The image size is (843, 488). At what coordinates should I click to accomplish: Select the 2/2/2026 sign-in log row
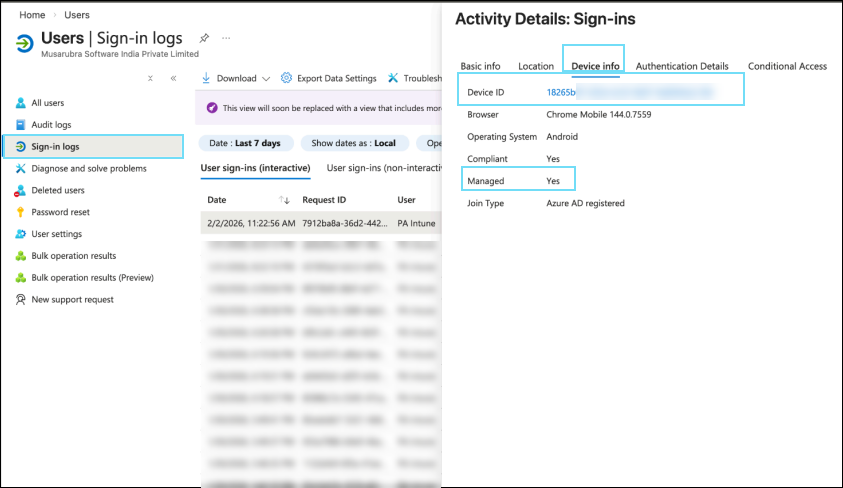coord(320,223)
